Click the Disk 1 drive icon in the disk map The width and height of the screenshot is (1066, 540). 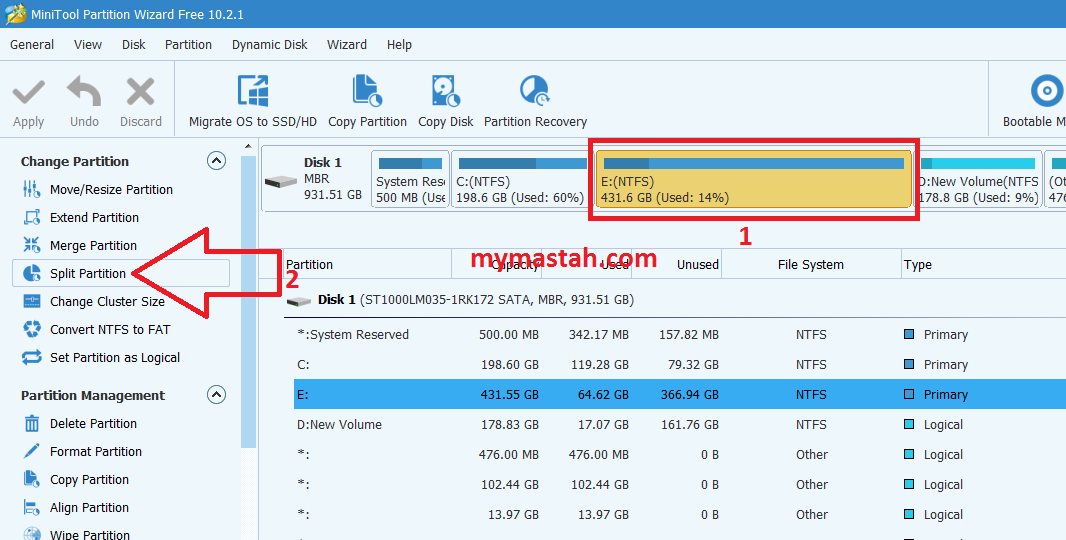coord(281,182)
